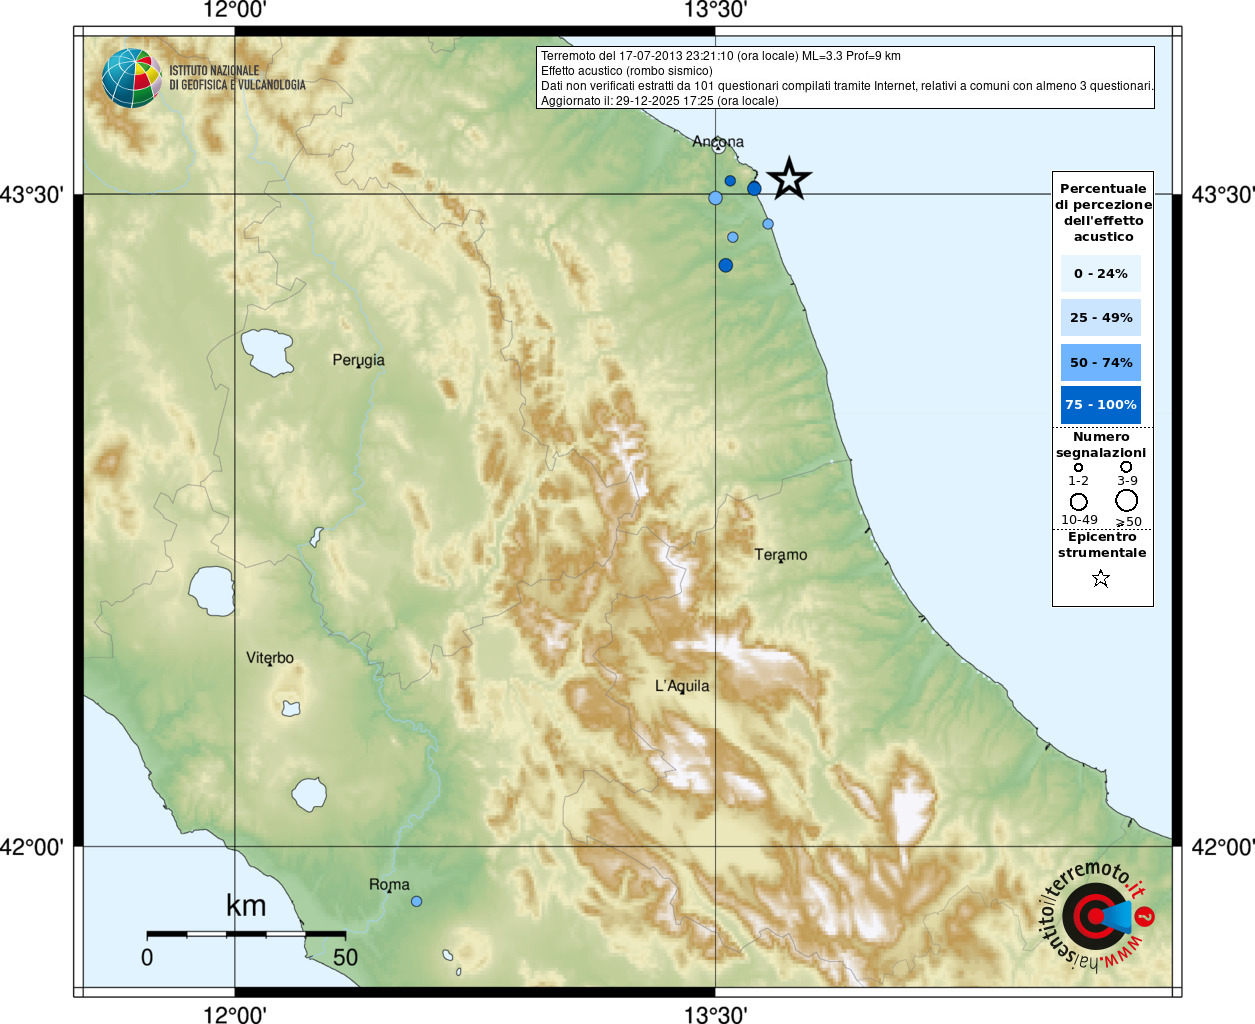Click the 'Terremoto del 17-07-2013' header line

pyautogui.click(x=721, y=56)
